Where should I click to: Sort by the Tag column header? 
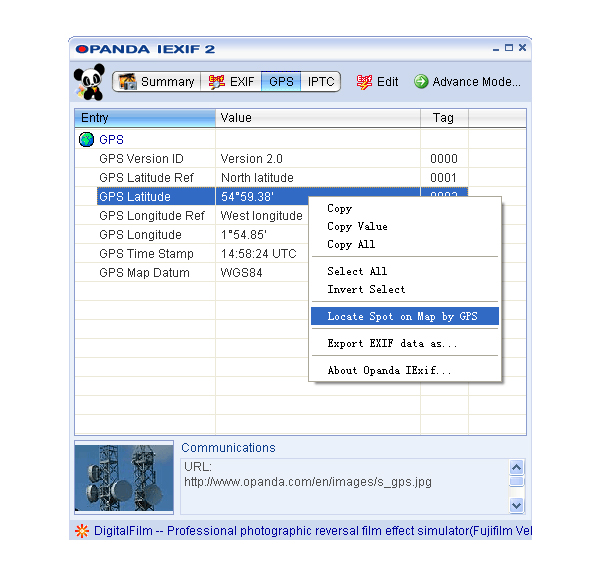(x=444, y=118)
